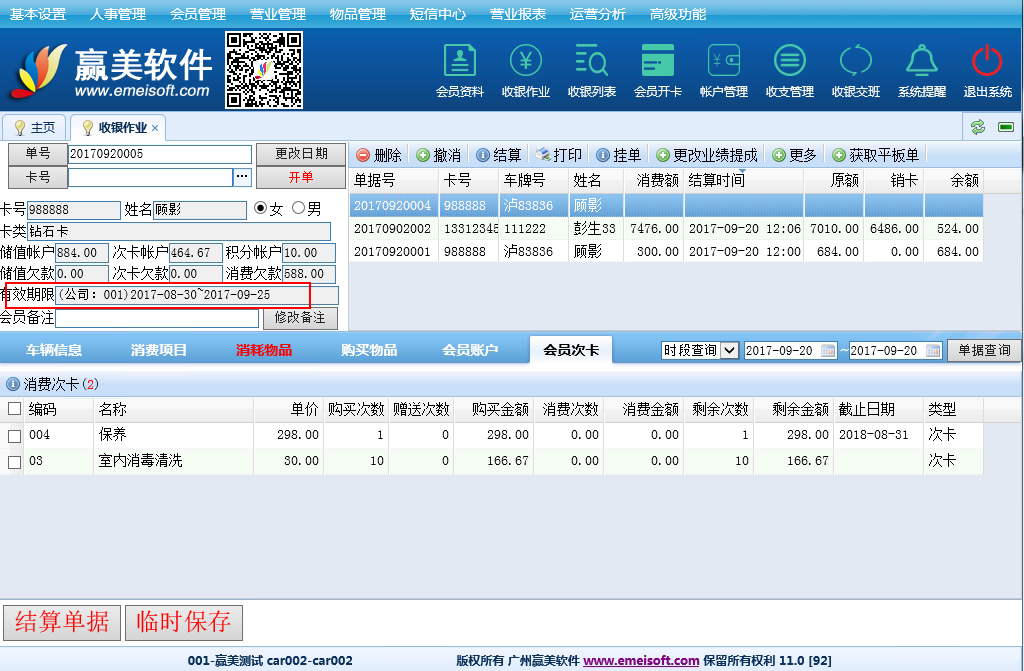Click the 收银作业 cashier icon in toolbar
Viewport: 1024px width, 671px height.
pyautogui.click(x=526, y=63)
